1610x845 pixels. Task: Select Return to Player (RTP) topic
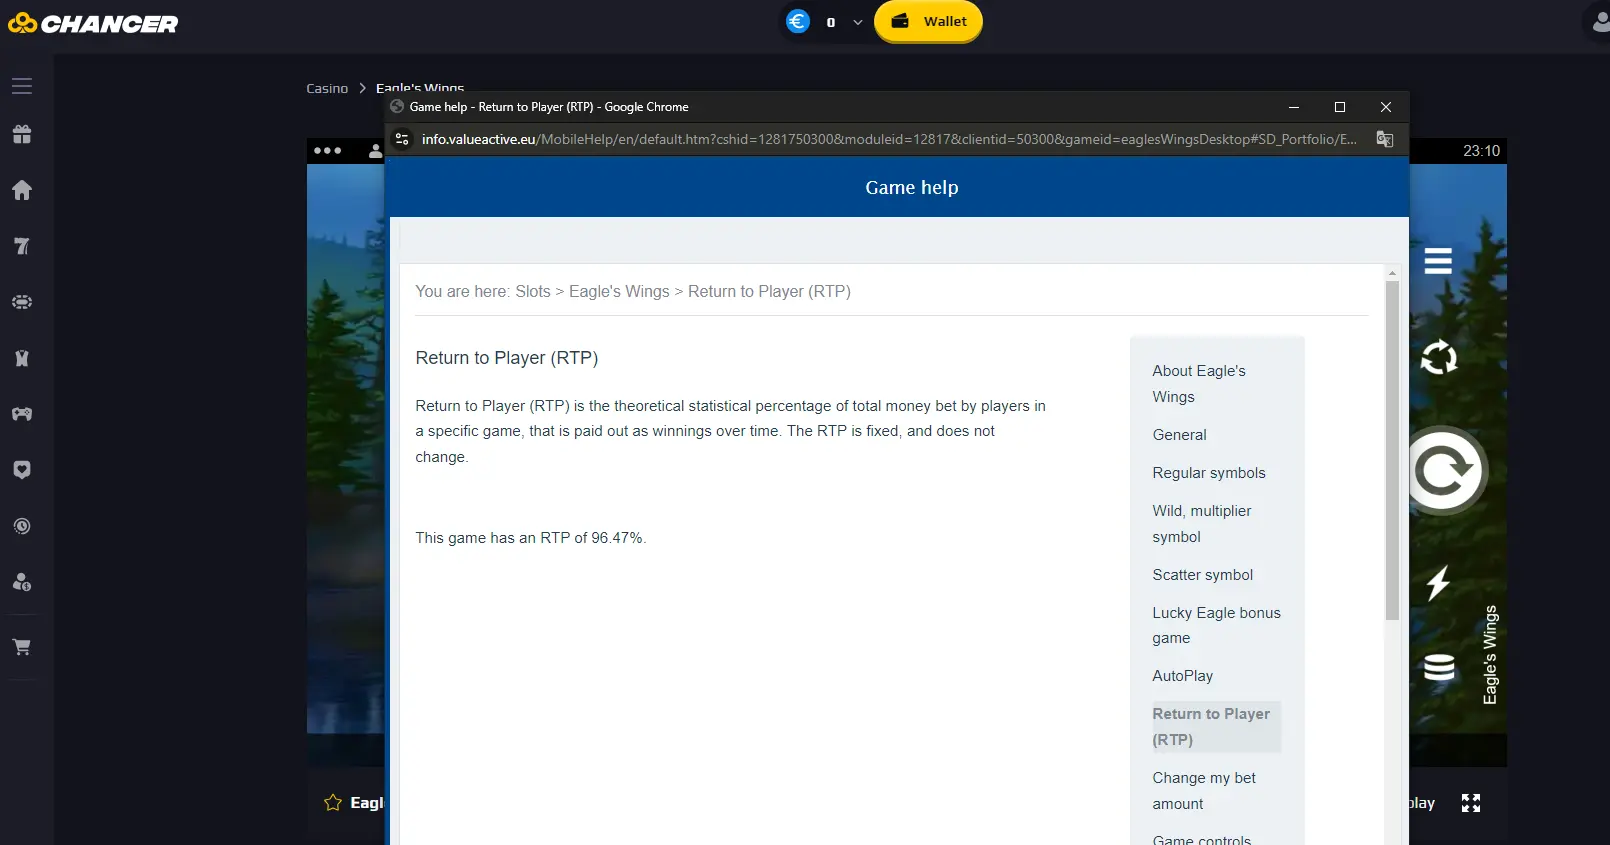(x=1215, y=727)
